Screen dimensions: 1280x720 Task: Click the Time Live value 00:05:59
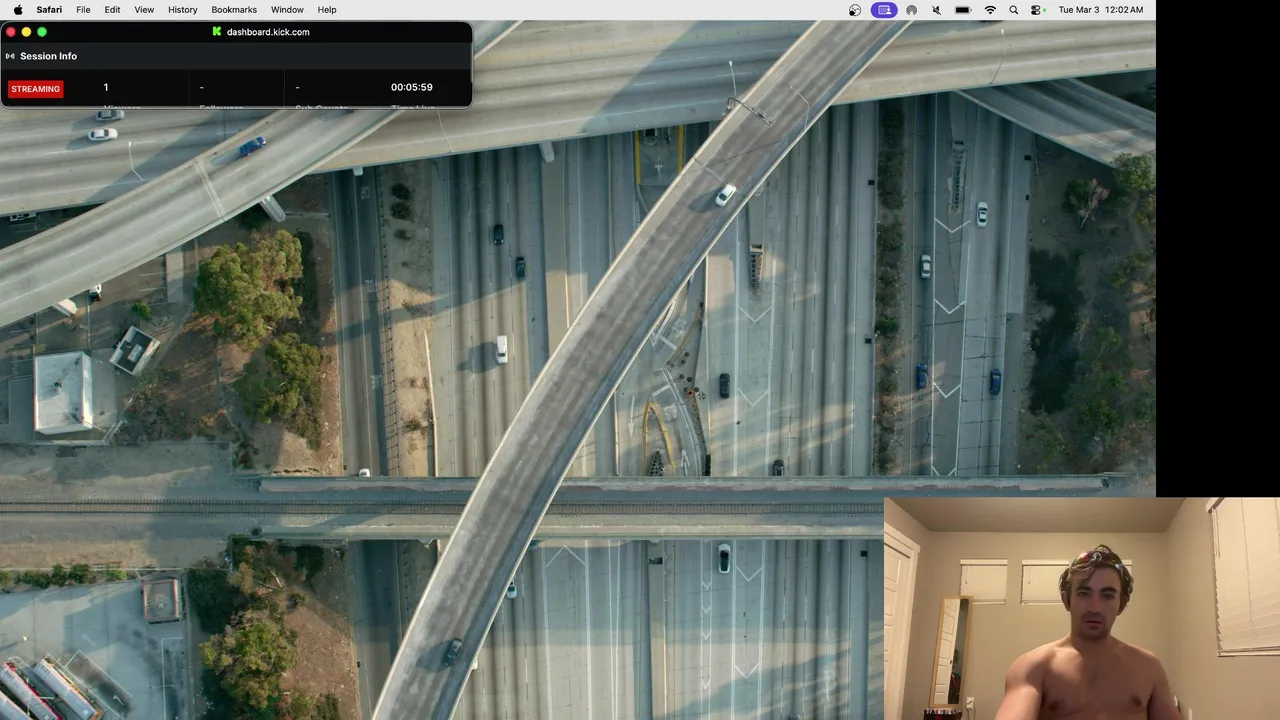(411, 88)
